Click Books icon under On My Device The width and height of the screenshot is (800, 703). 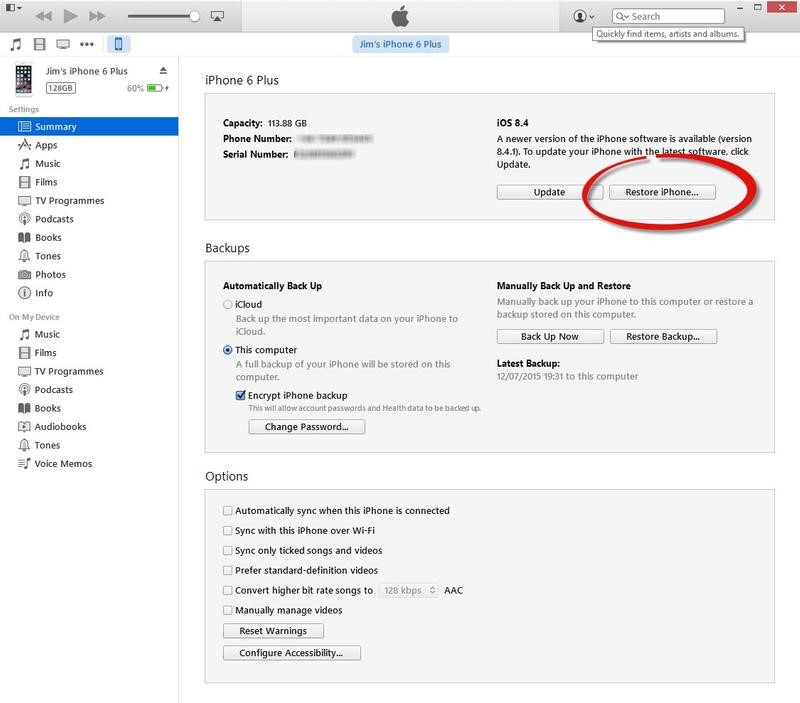tap(24, 408)
